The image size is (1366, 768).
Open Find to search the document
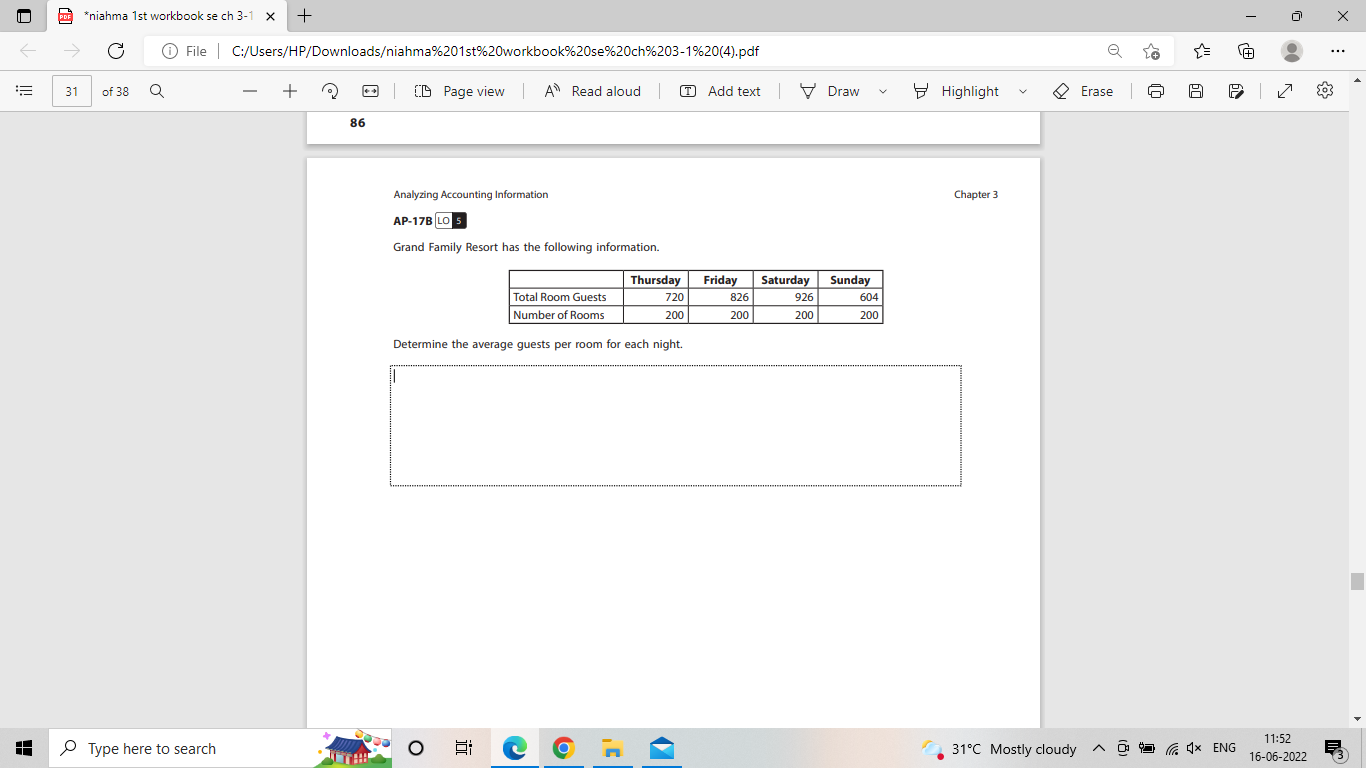click(156, 91)
